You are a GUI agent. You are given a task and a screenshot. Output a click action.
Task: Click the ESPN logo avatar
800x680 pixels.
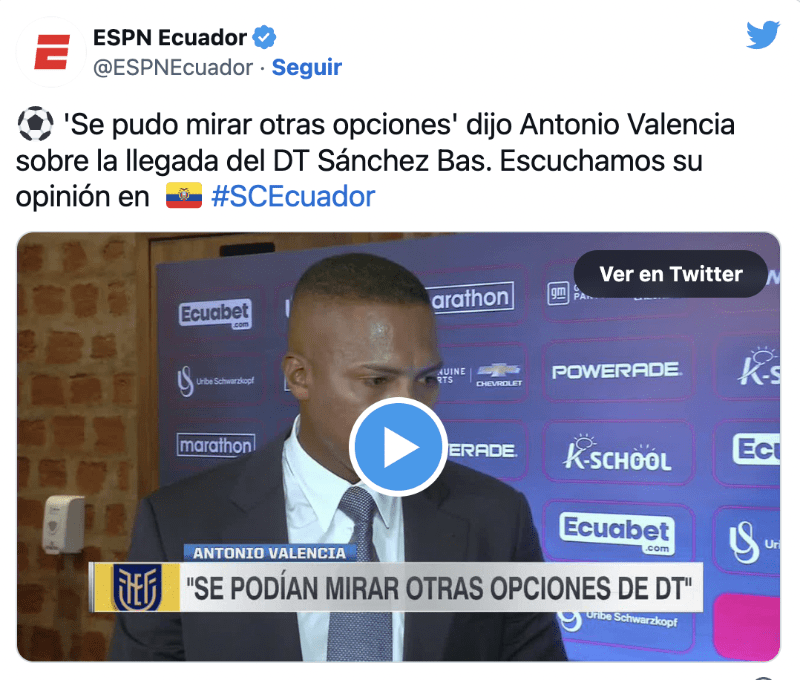coord(52,52)
